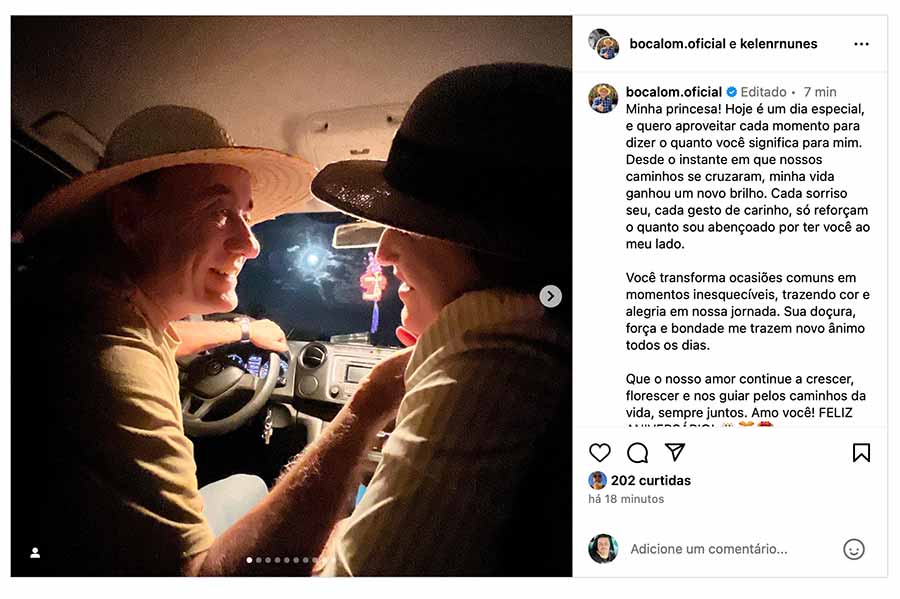Click the há 18 minutos timestamp
The width and height of the screenshot is (900, 599).
pyautogui.click(x=626, y=499)
